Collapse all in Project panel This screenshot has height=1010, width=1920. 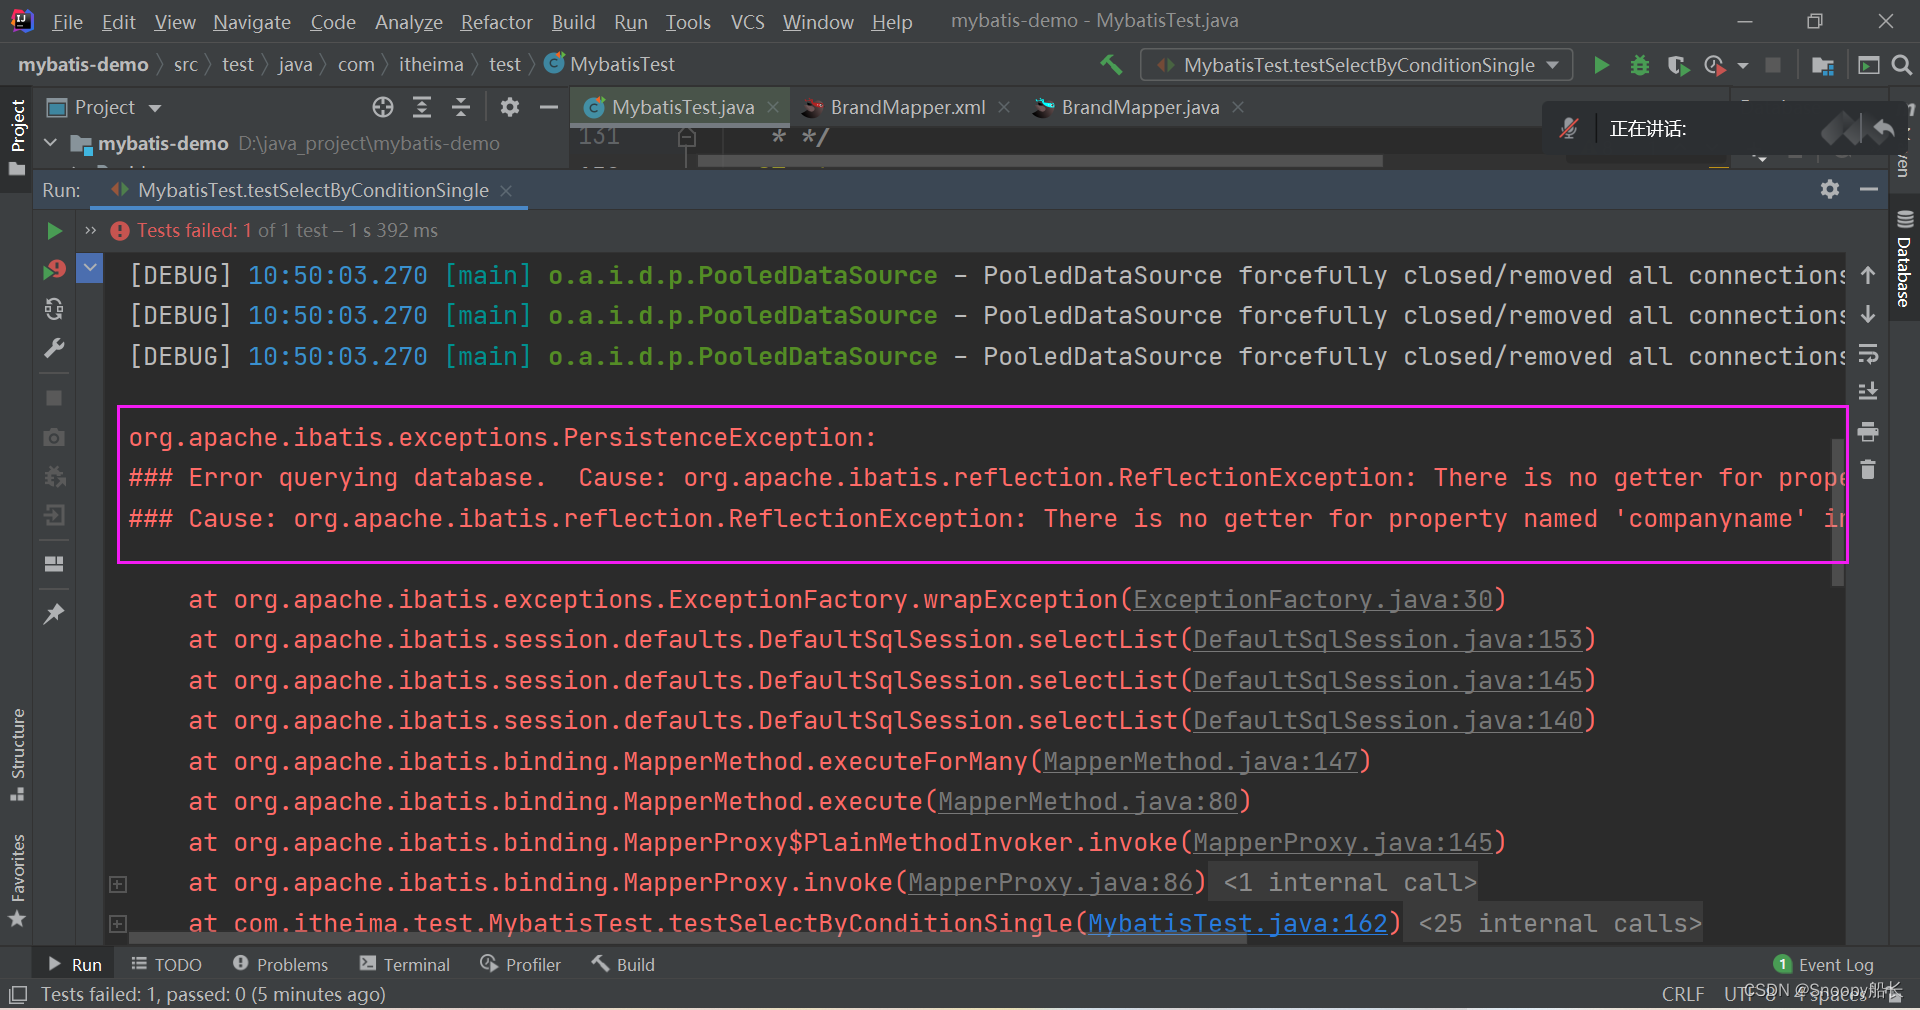(x=461, y=107)
